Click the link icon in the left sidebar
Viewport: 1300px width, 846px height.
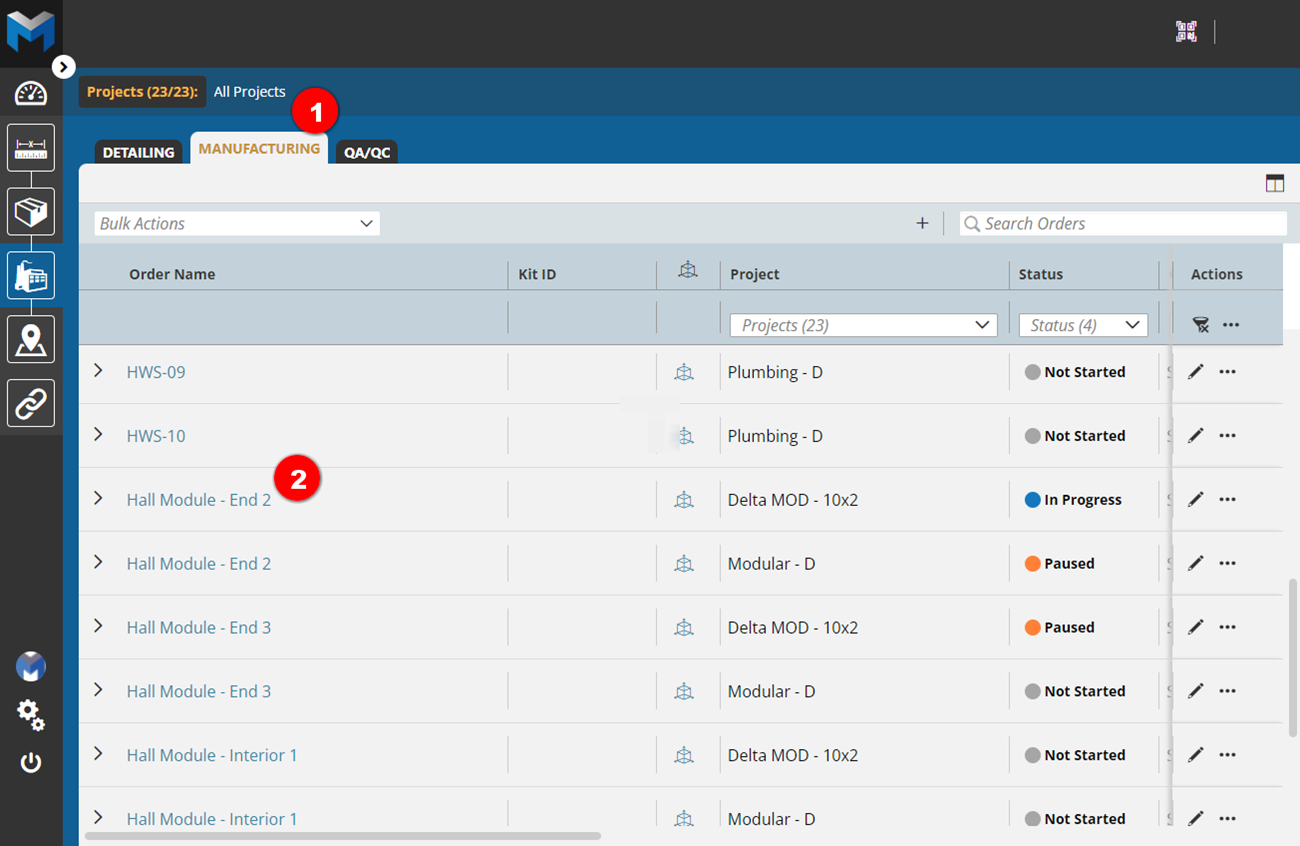pos(30,403)
